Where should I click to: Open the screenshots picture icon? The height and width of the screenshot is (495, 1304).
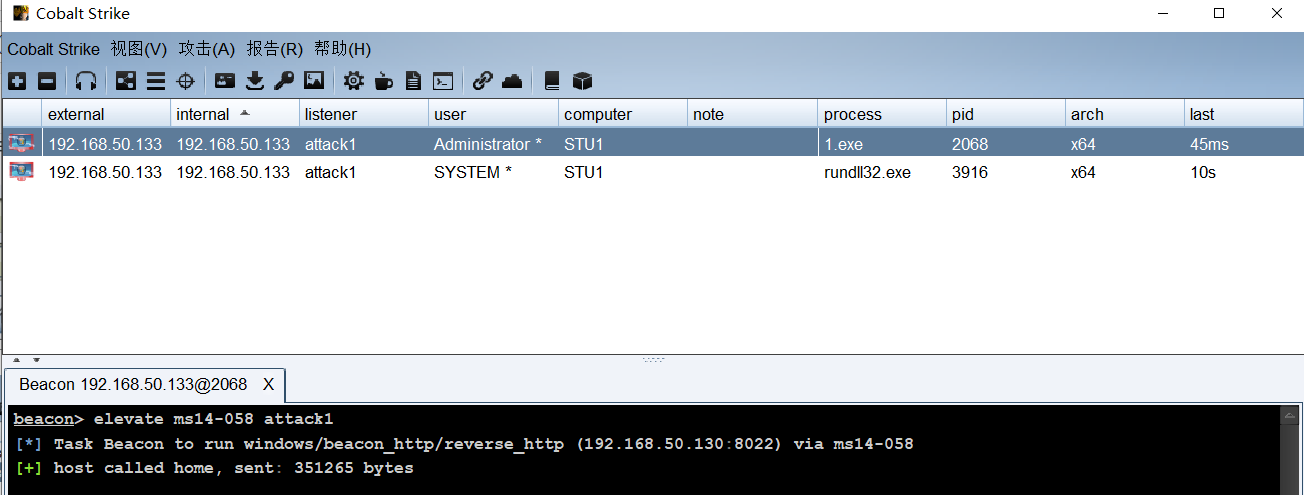click(x=314, y=81)
